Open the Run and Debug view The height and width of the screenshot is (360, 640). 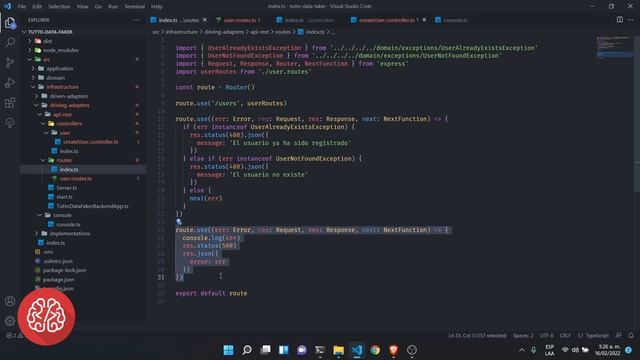tap(10, 82)
